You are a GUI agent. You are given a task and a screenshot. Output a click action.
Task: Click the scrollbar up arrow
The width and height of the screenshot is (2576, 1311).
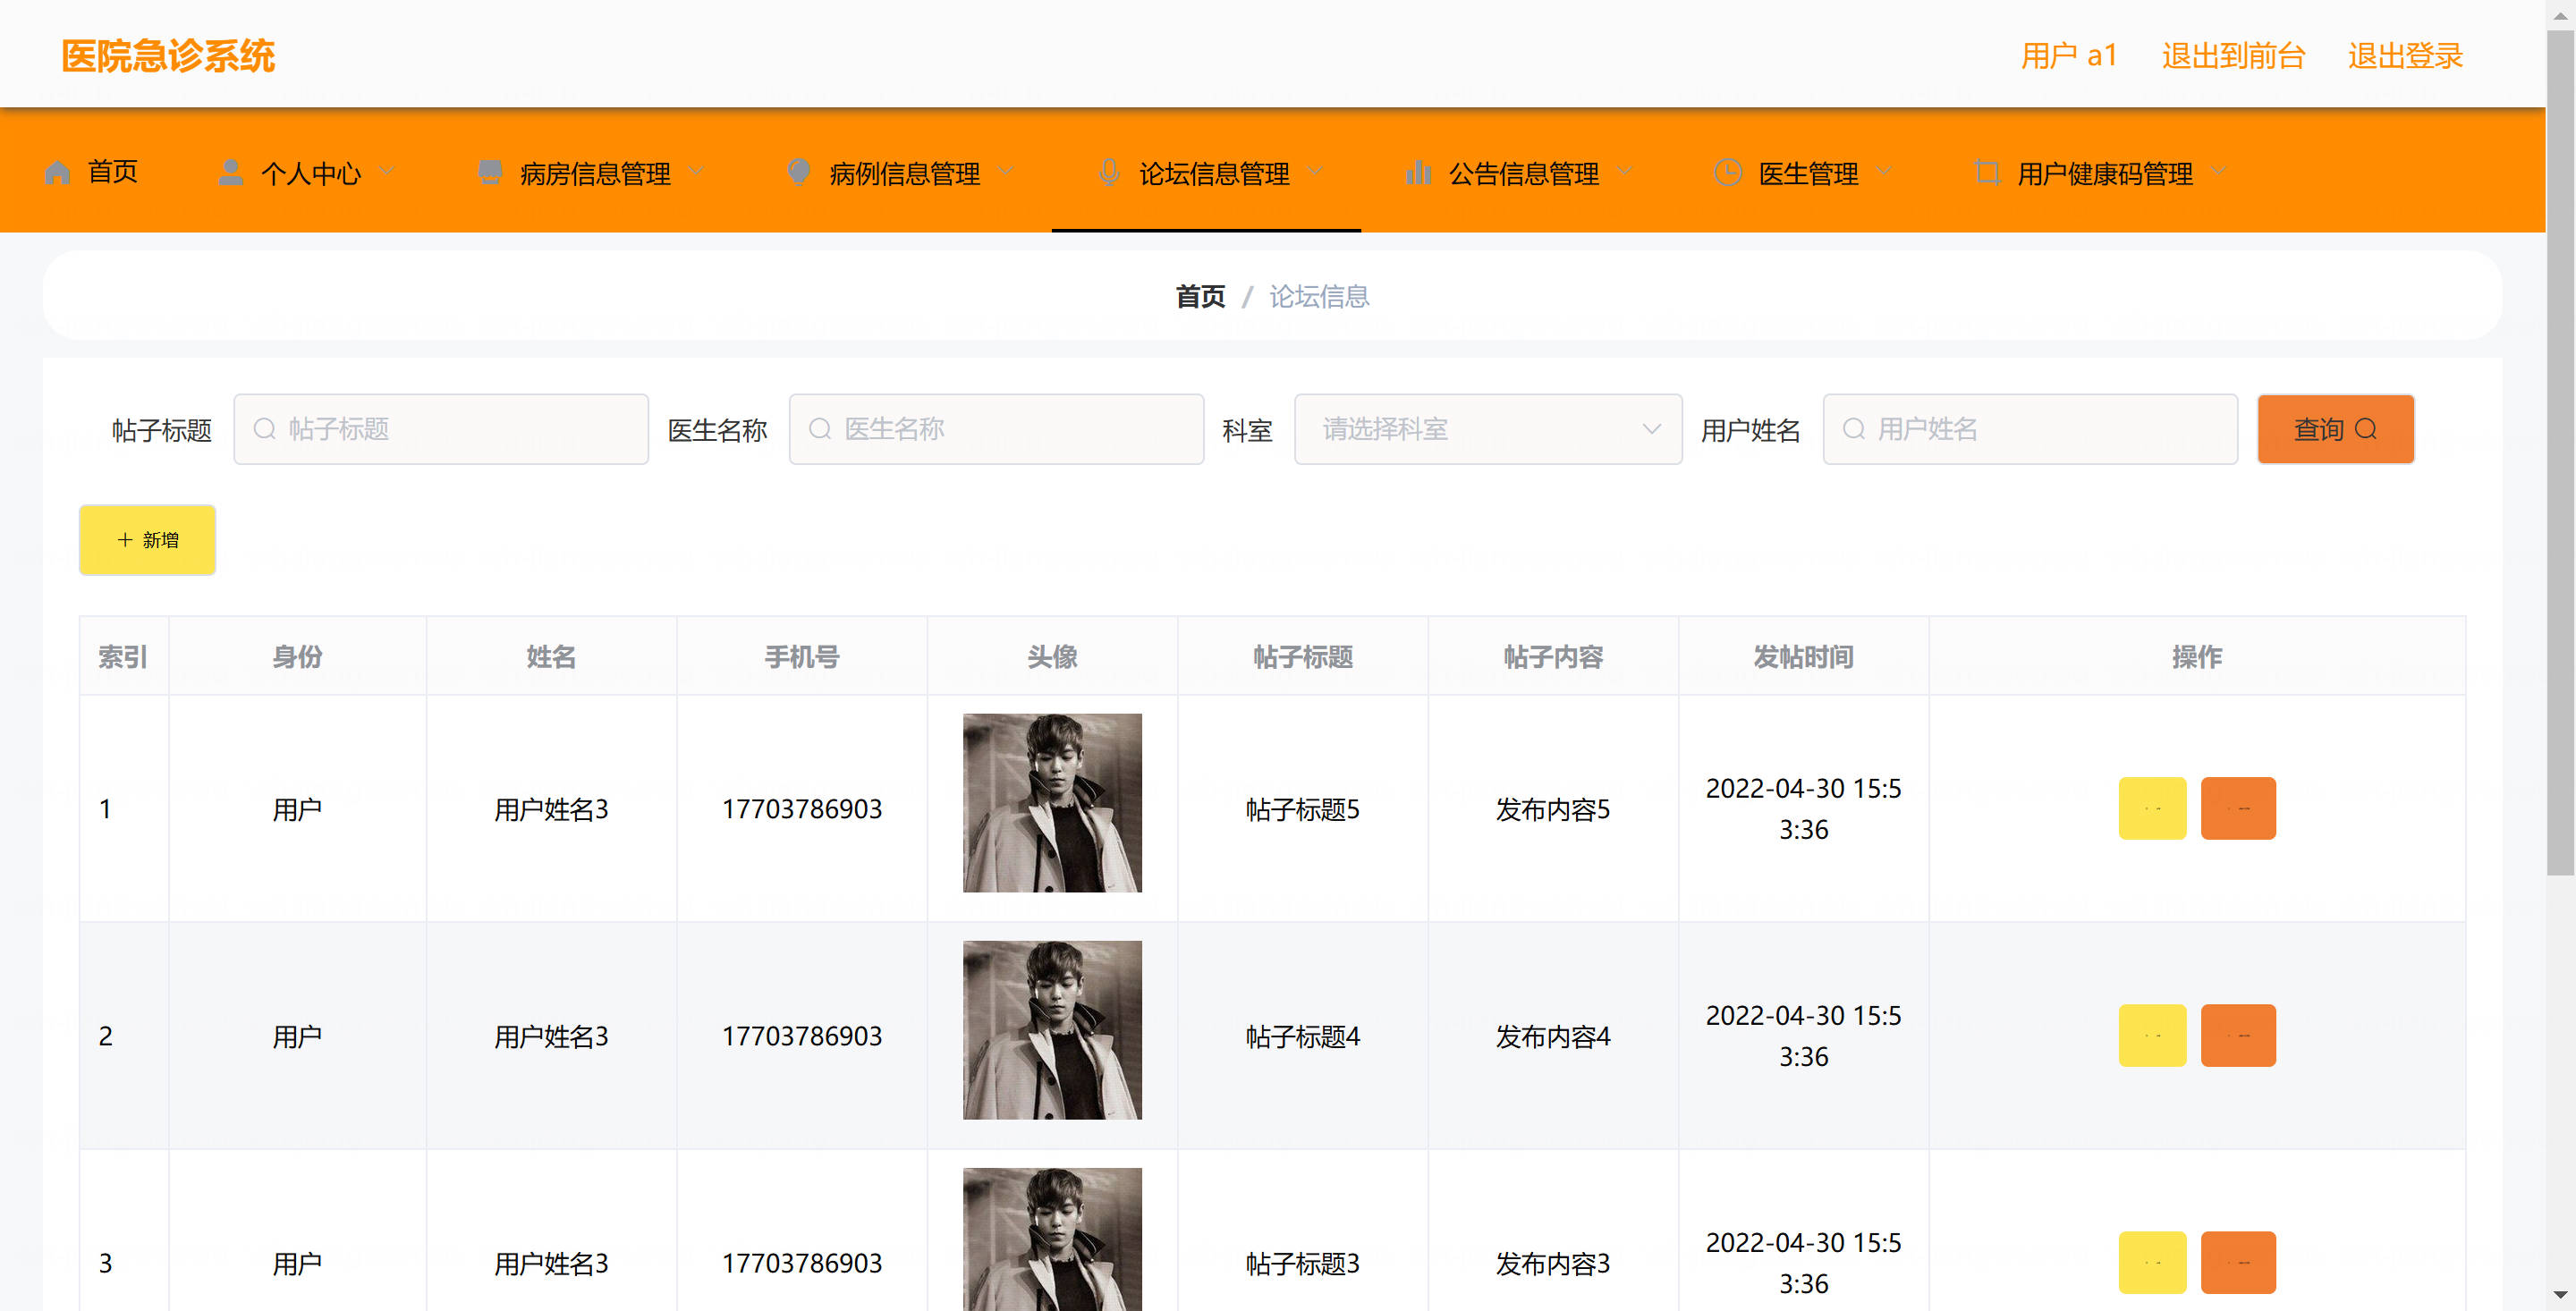click(2560, 14)
